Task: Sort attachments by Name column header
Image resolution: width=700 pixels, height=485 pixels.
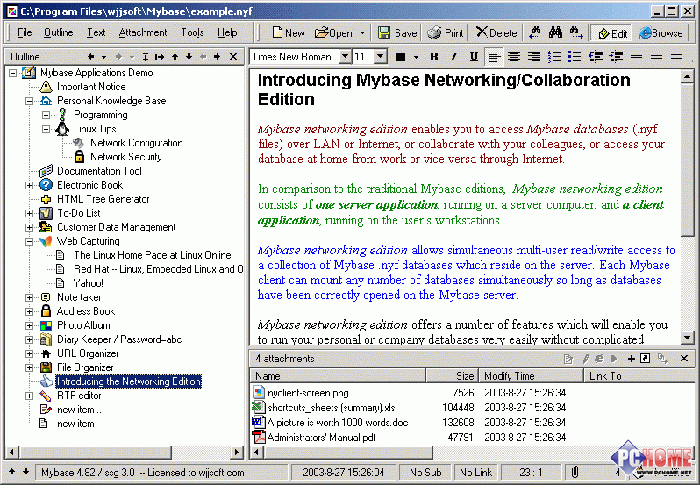Action: (x=338, y=376)
